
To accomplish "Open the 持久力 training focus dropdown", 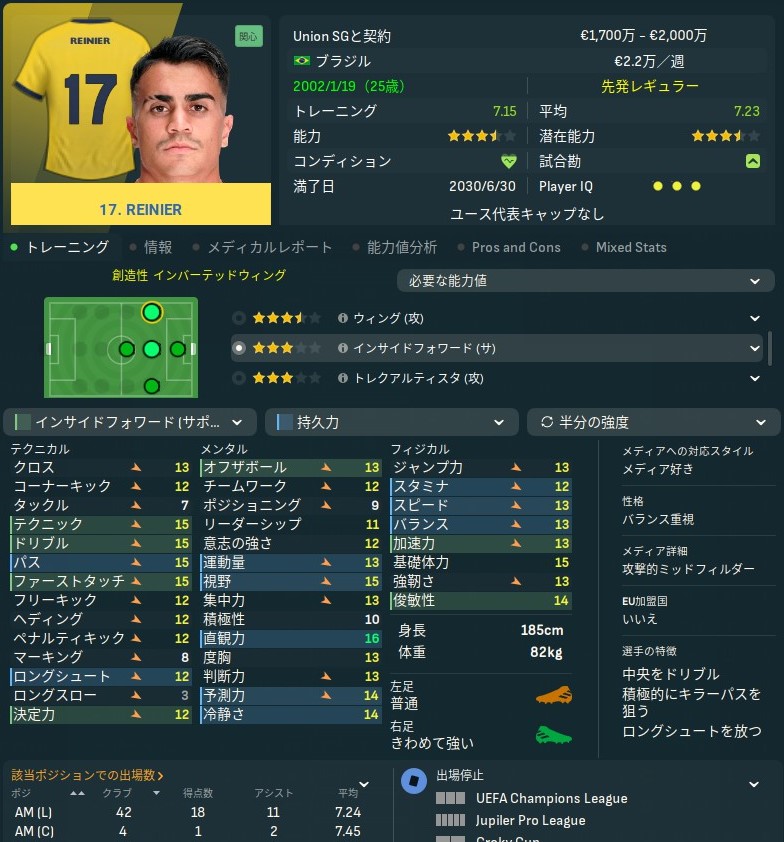I will (391, 423).
